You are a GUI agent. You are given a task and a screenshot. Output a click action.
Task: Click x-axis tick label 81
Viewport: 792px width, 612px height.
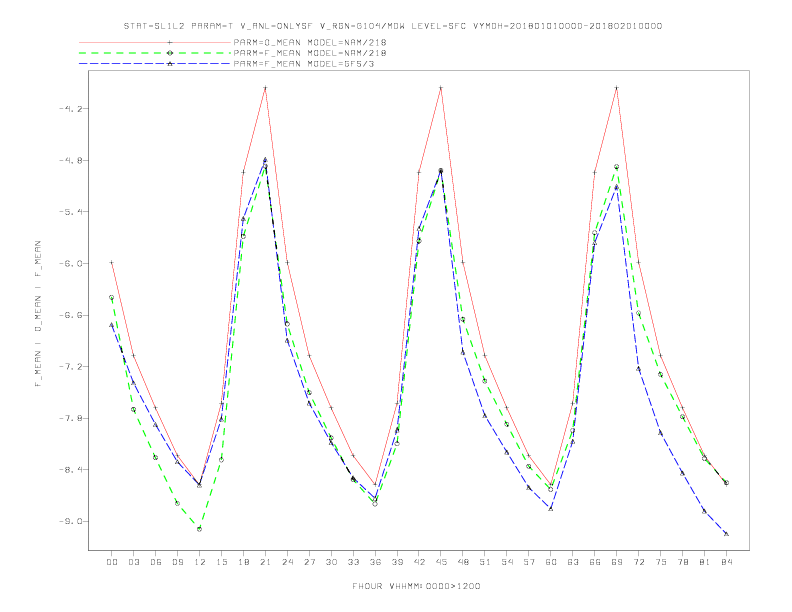tap(704, 562)
